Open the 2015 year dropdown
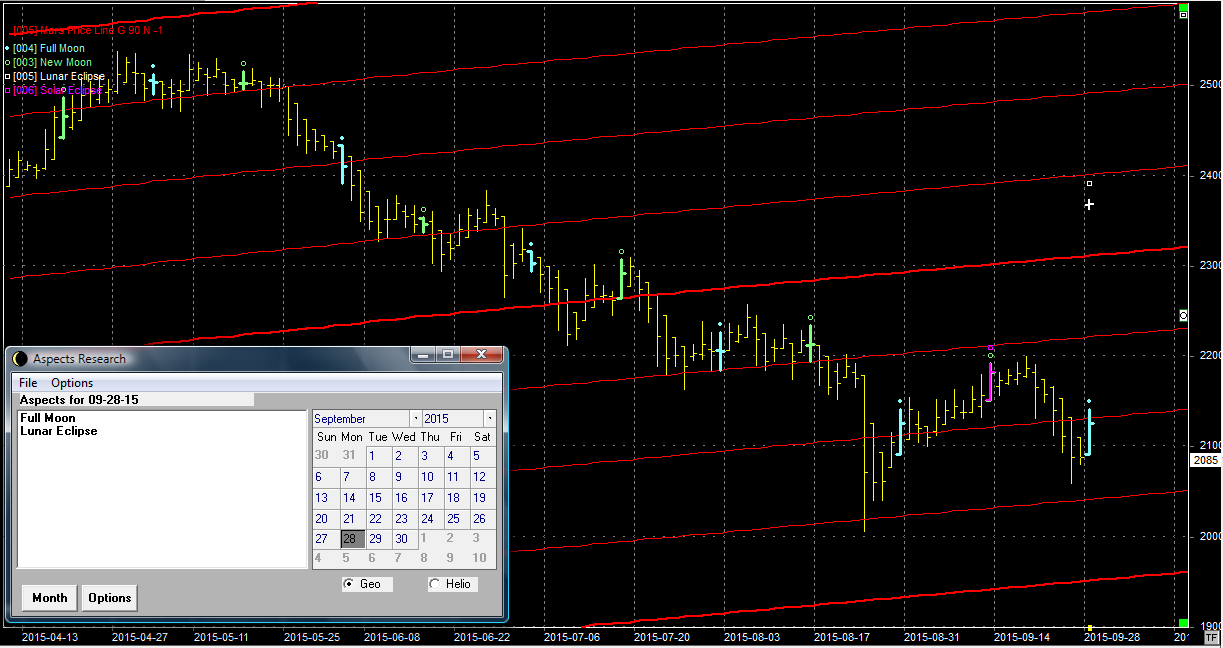The height and width of the screenshot is (648, 1223). (489, 419)
